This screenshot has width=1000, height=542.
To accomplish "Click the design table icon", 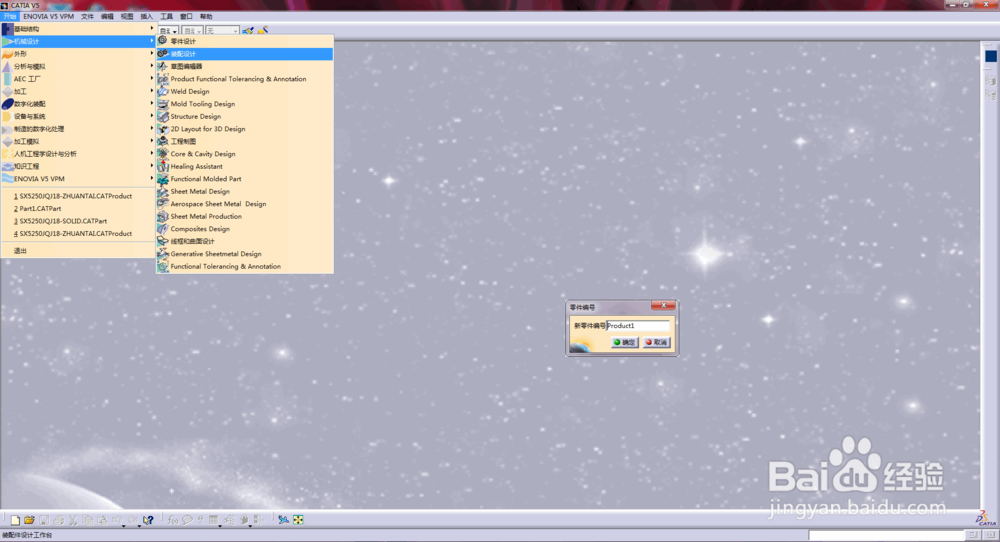I will coord(214,520).
